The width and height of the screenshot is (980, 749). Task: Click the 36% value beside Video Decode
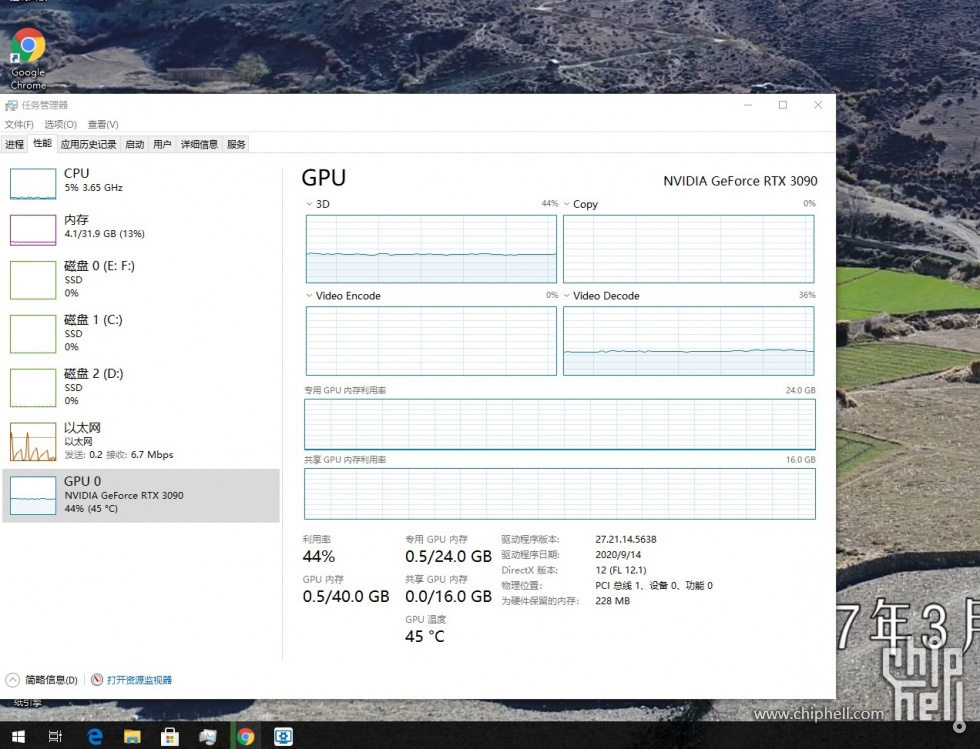[807, 295]
